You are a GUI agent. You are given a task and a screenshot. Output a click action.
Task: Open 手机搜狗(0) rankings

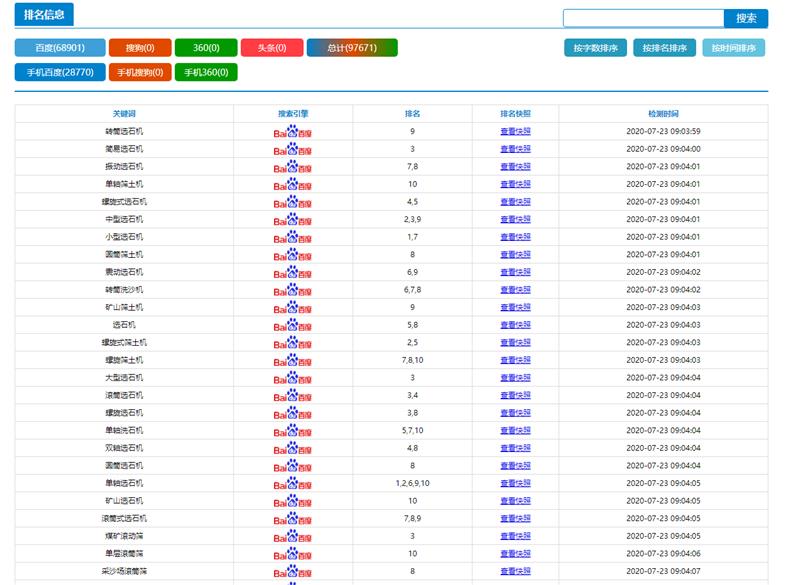point(140,72)
